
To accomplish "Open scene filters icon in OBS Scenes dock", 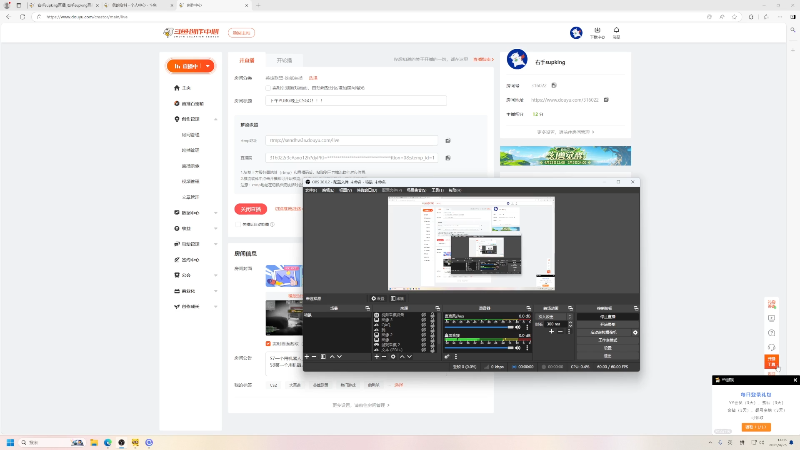I will point(323,357).
